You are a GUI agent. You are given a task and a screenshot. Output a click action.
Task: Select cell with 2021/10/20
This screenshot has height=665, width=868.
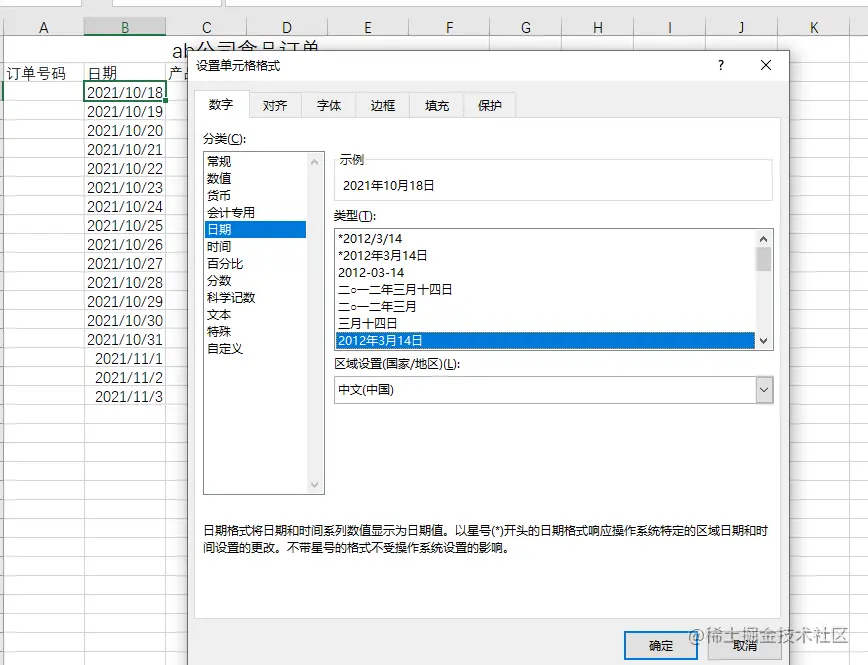(x=125, y=130)
